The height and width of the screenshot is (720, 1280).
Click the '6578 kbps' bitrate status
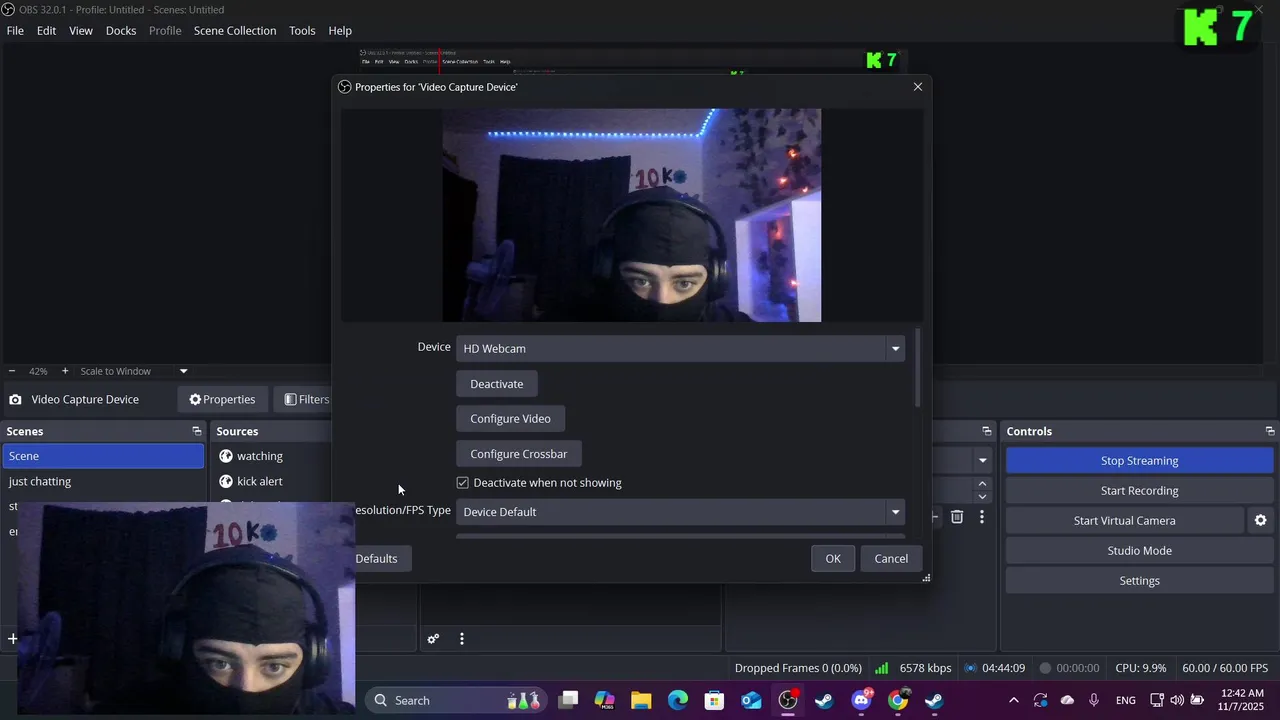(925, 668)
